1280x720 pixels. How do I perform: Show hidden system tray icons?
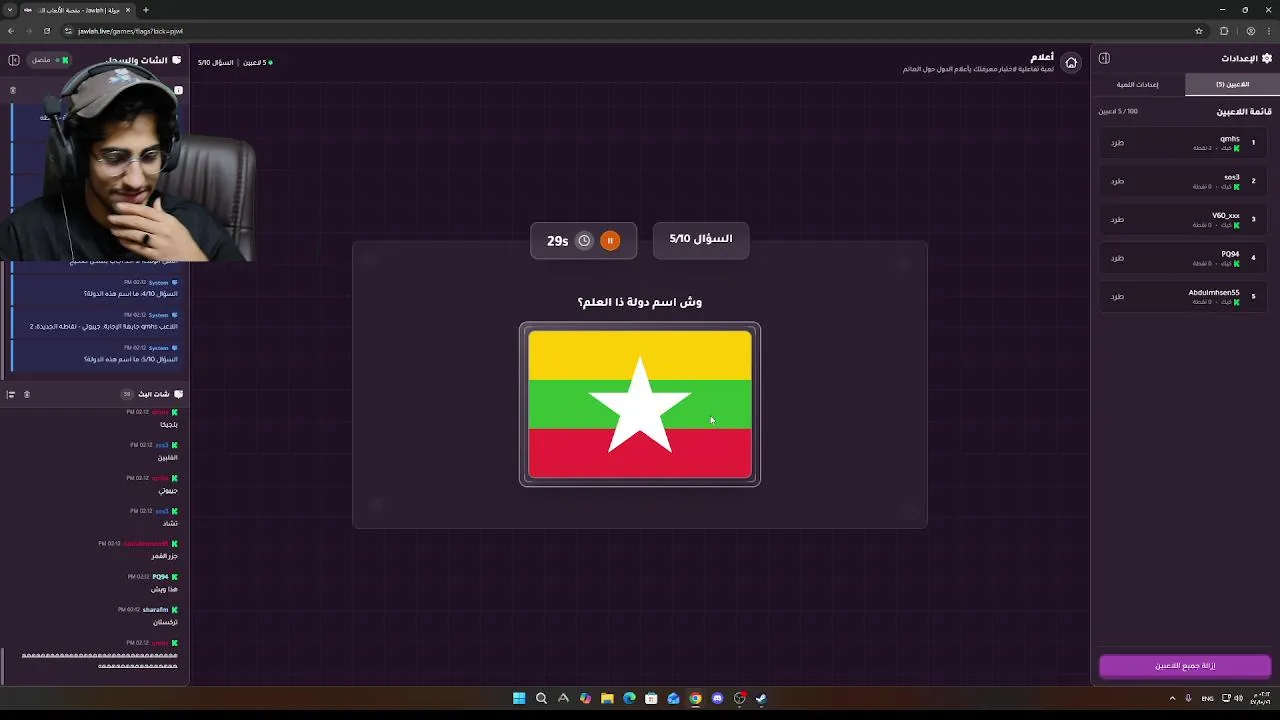tap(1172, 698)
